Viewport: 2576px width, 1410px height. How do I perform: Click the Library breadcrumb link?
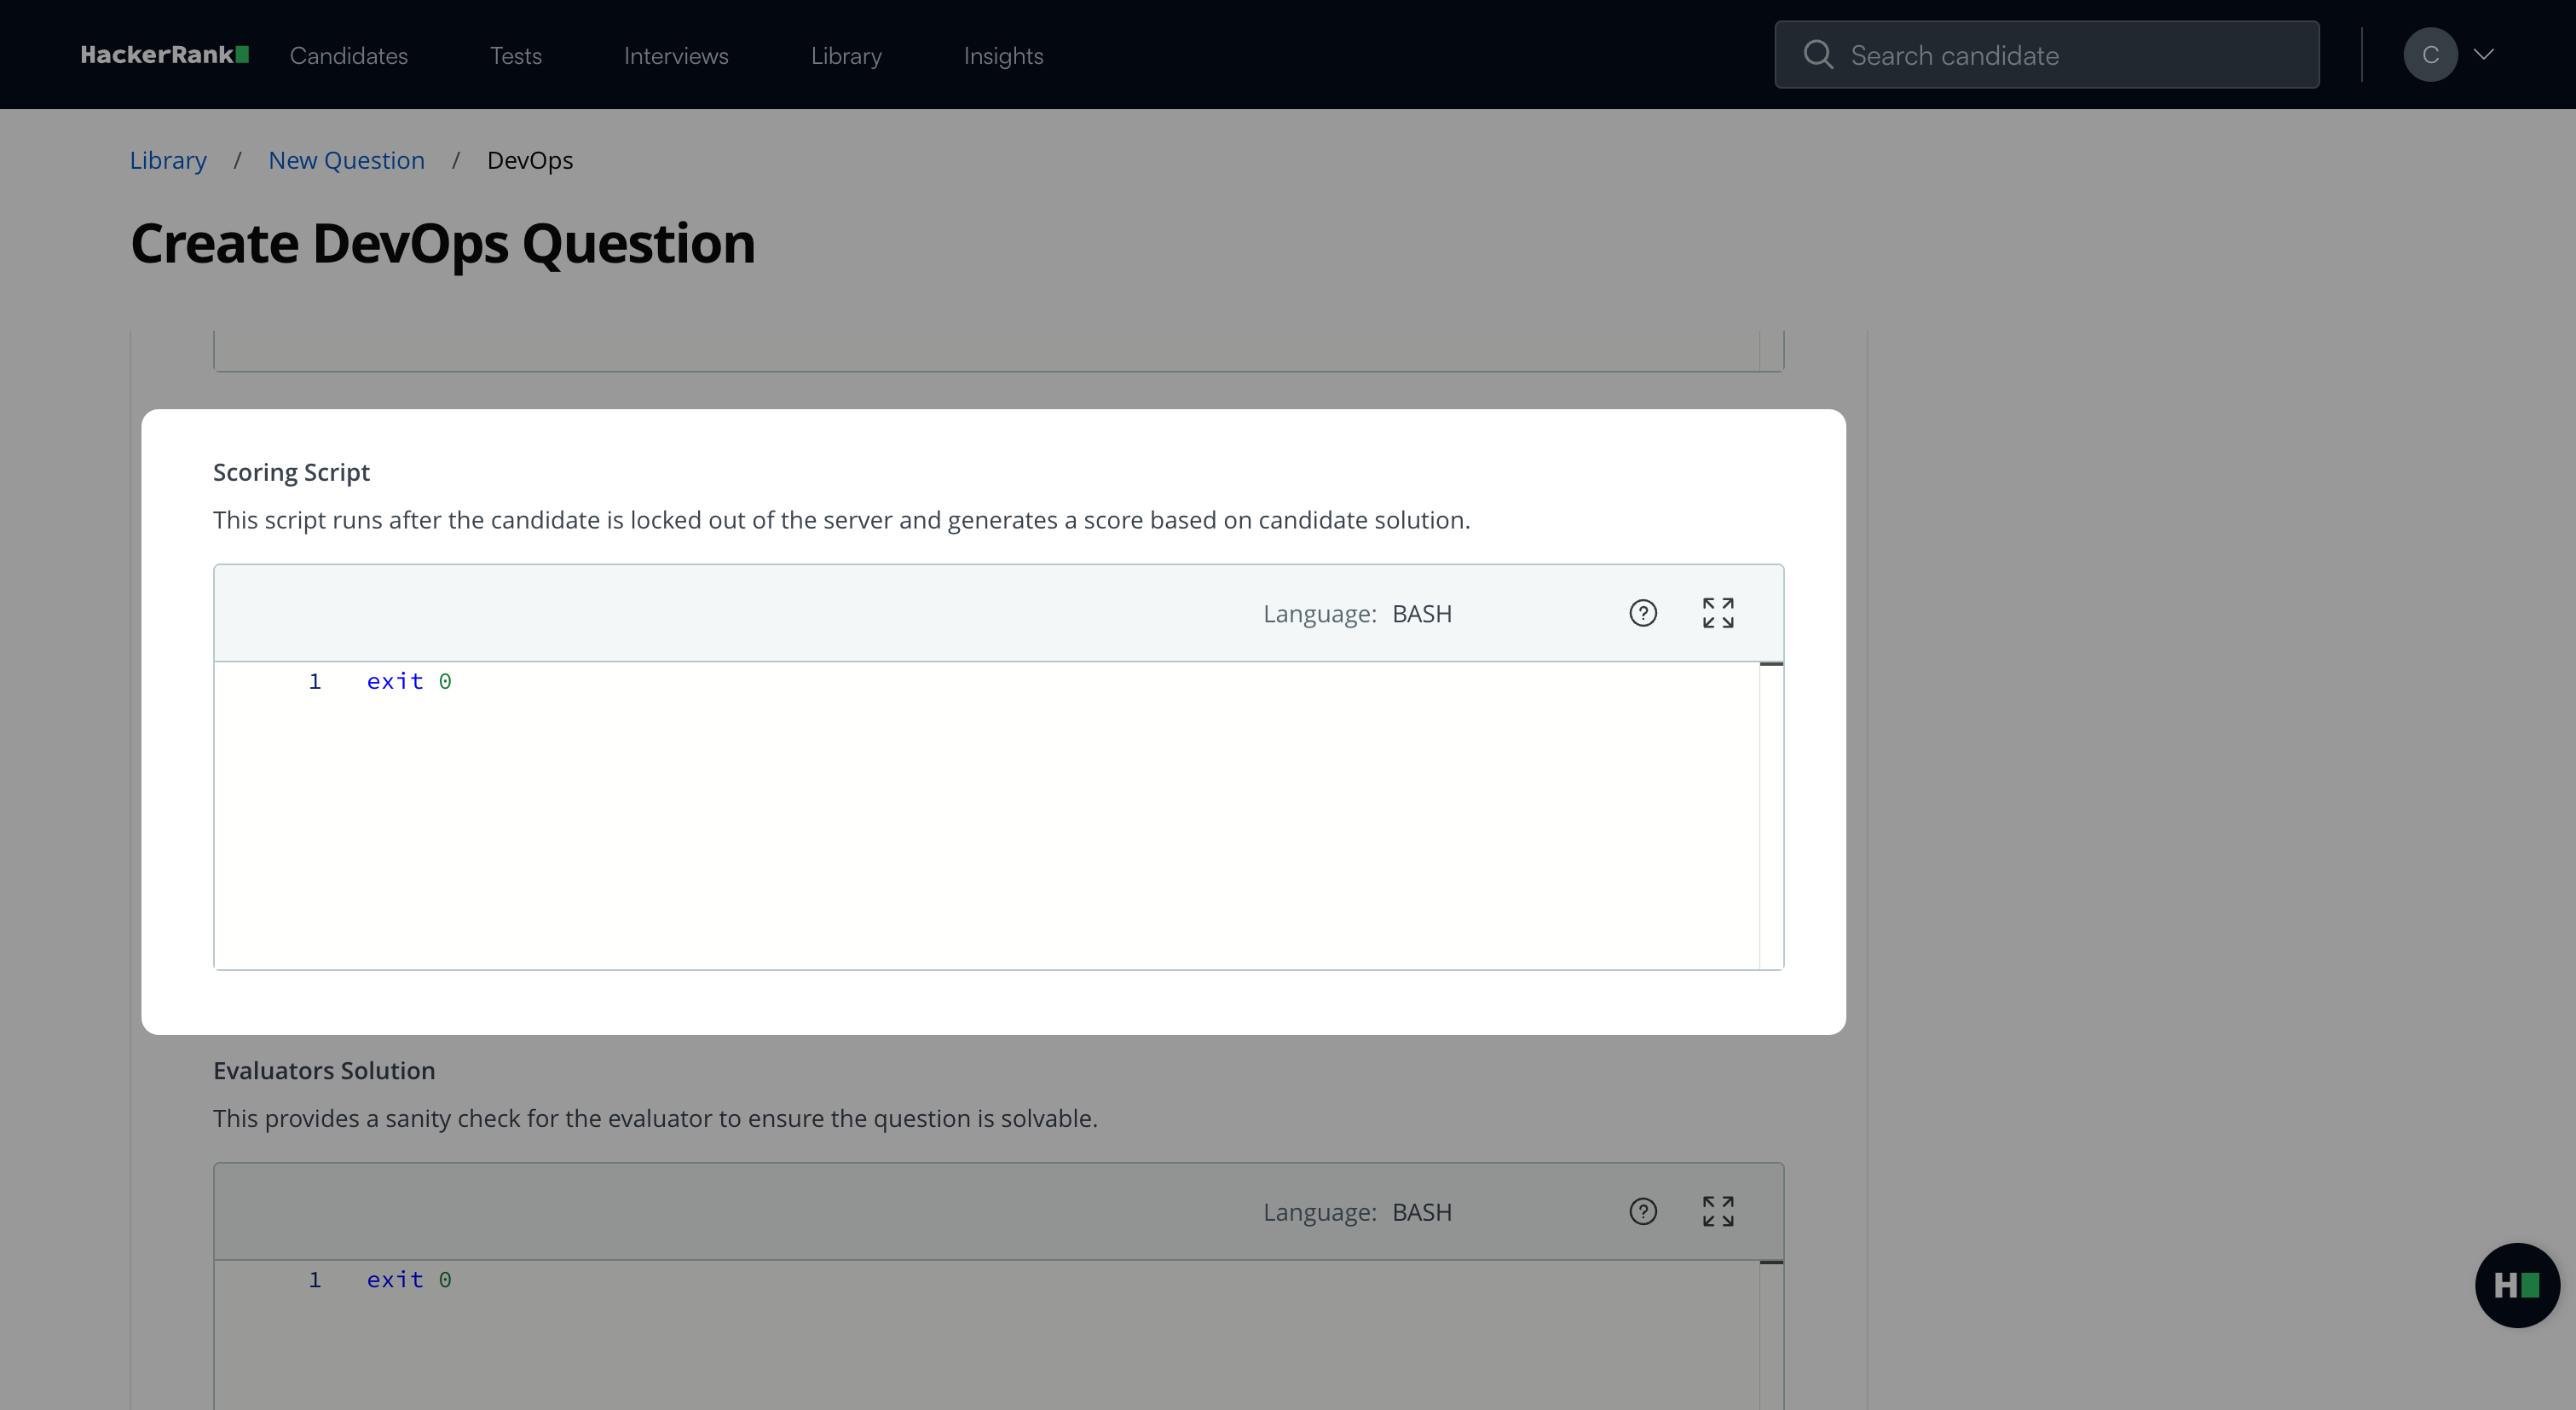click(x=168, y=160)
